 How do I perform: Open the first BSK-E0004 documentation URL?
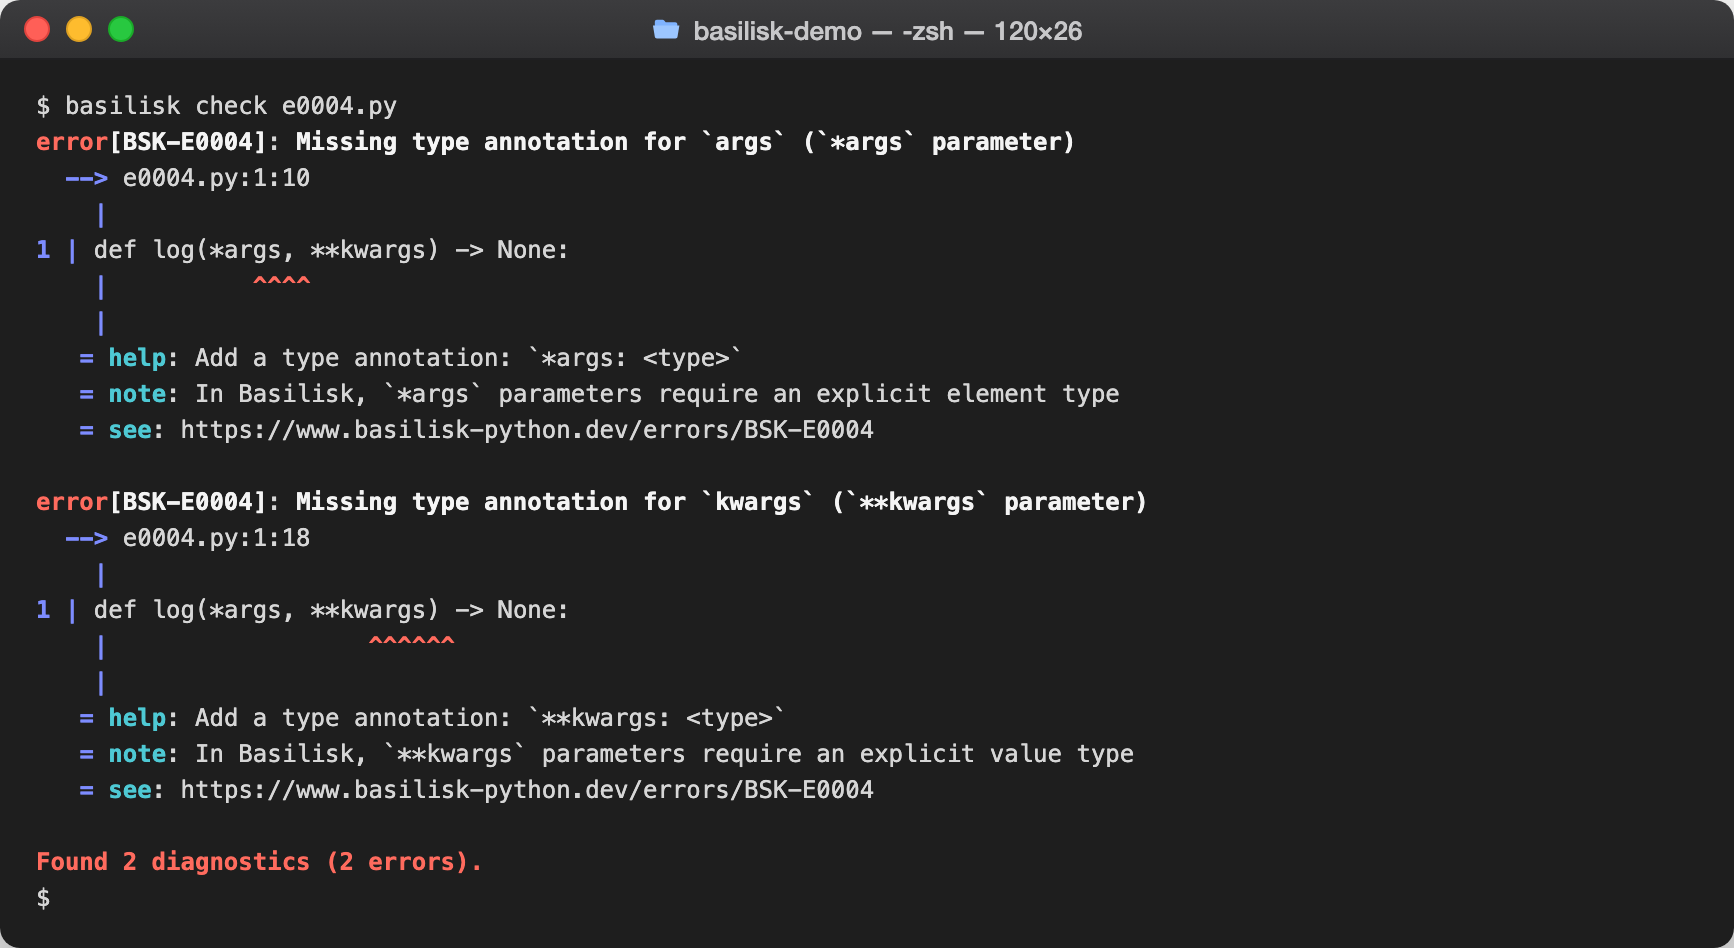point(527,430)
